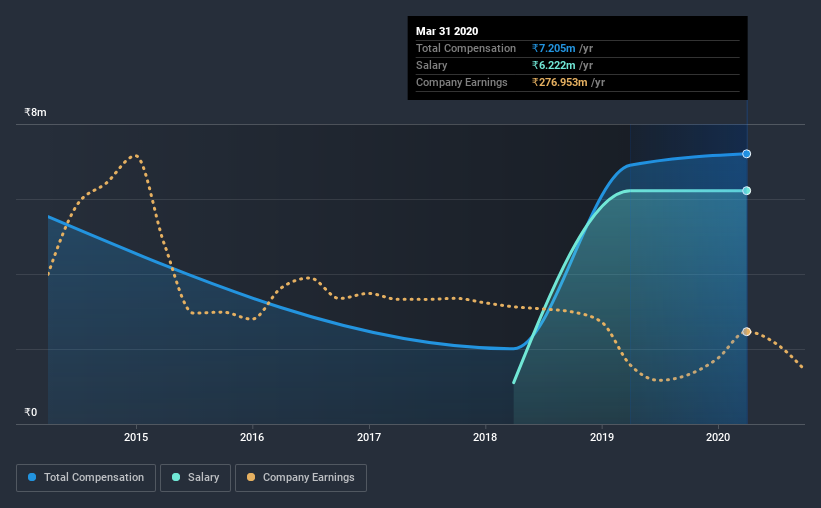
Task: Toggle the Total Compensation legend button
Action: [86, 478]
